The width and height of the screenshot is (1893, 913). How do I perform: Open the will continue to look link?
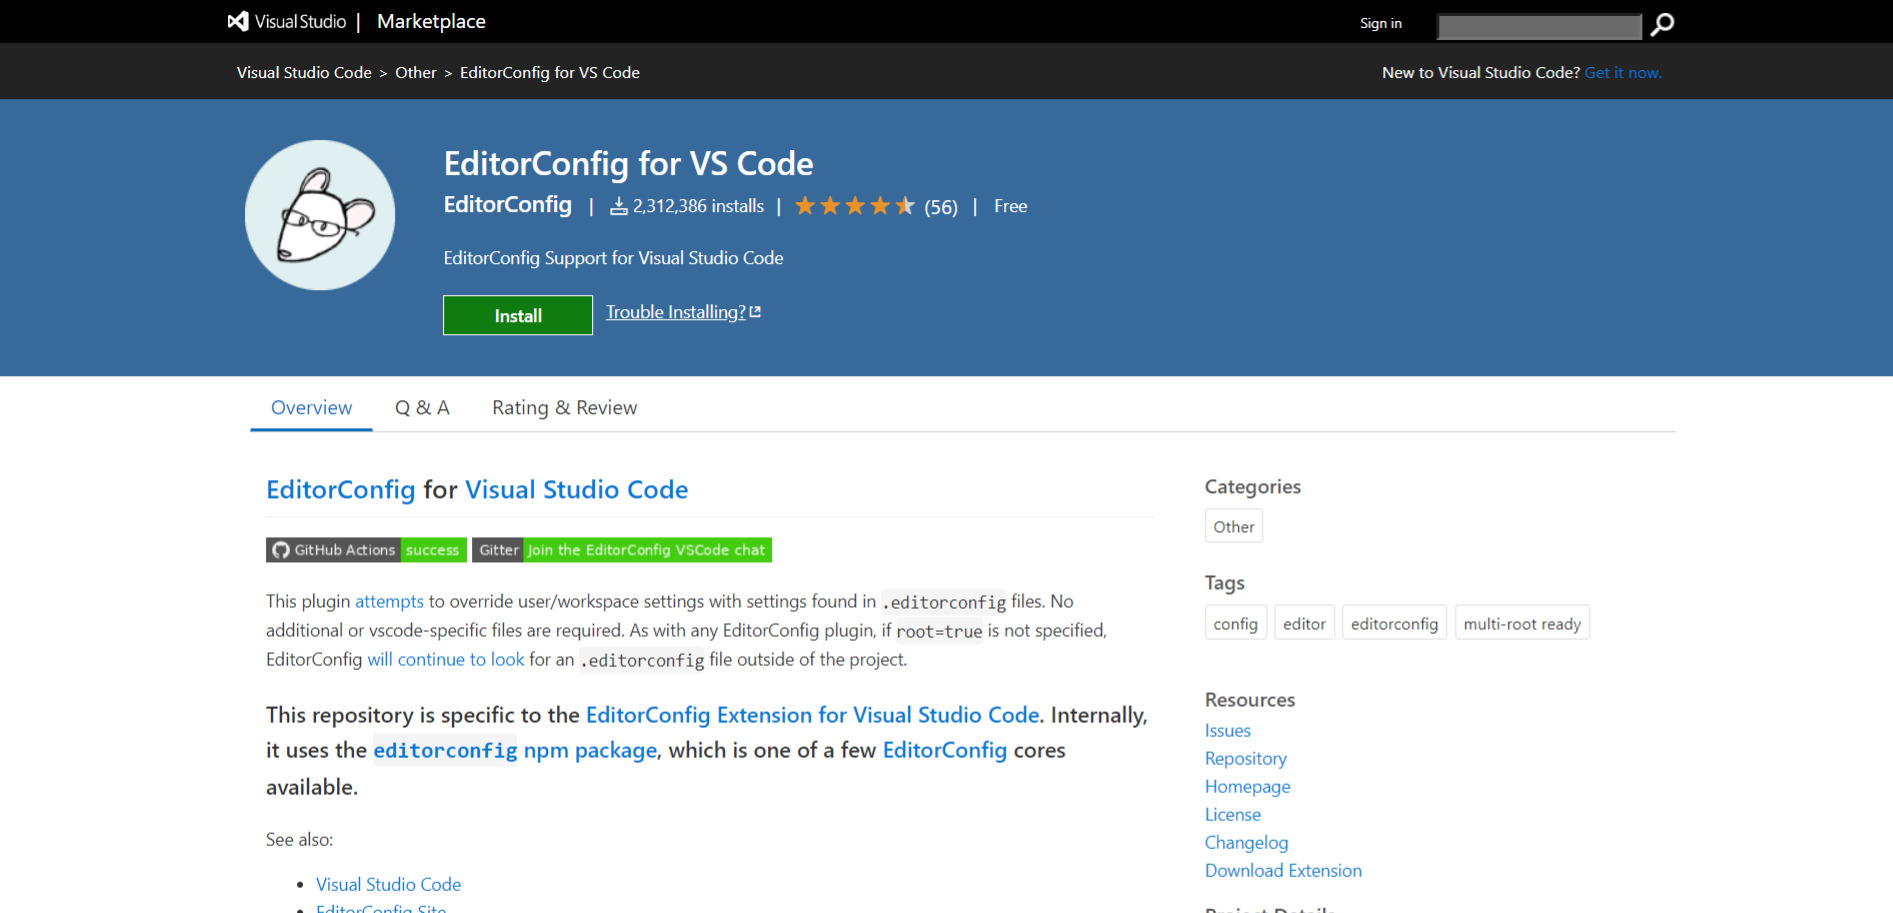pyautogui.click(x=446, y=659)
